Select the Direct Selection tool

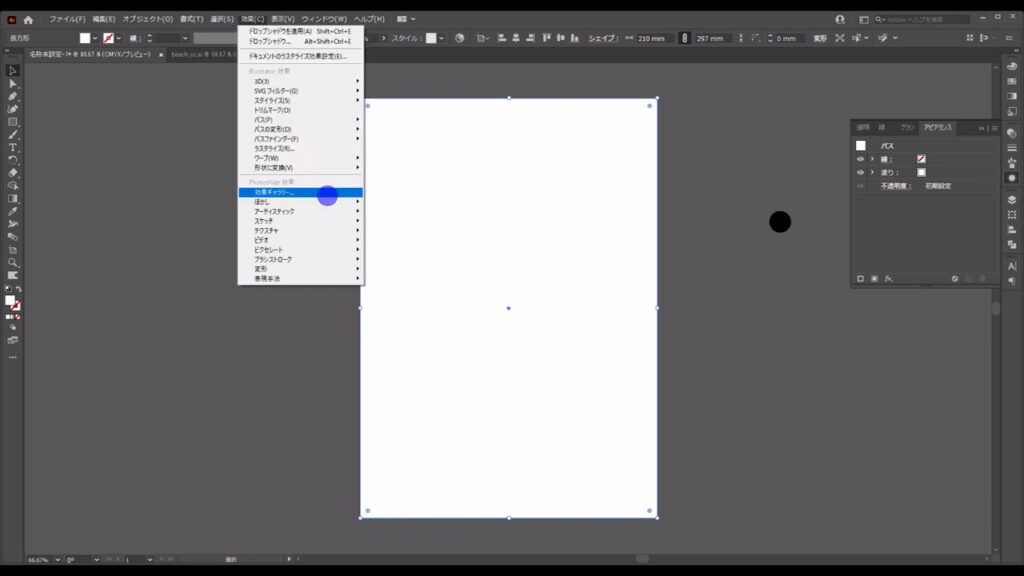pyautogui.click(x=12, y=84)
